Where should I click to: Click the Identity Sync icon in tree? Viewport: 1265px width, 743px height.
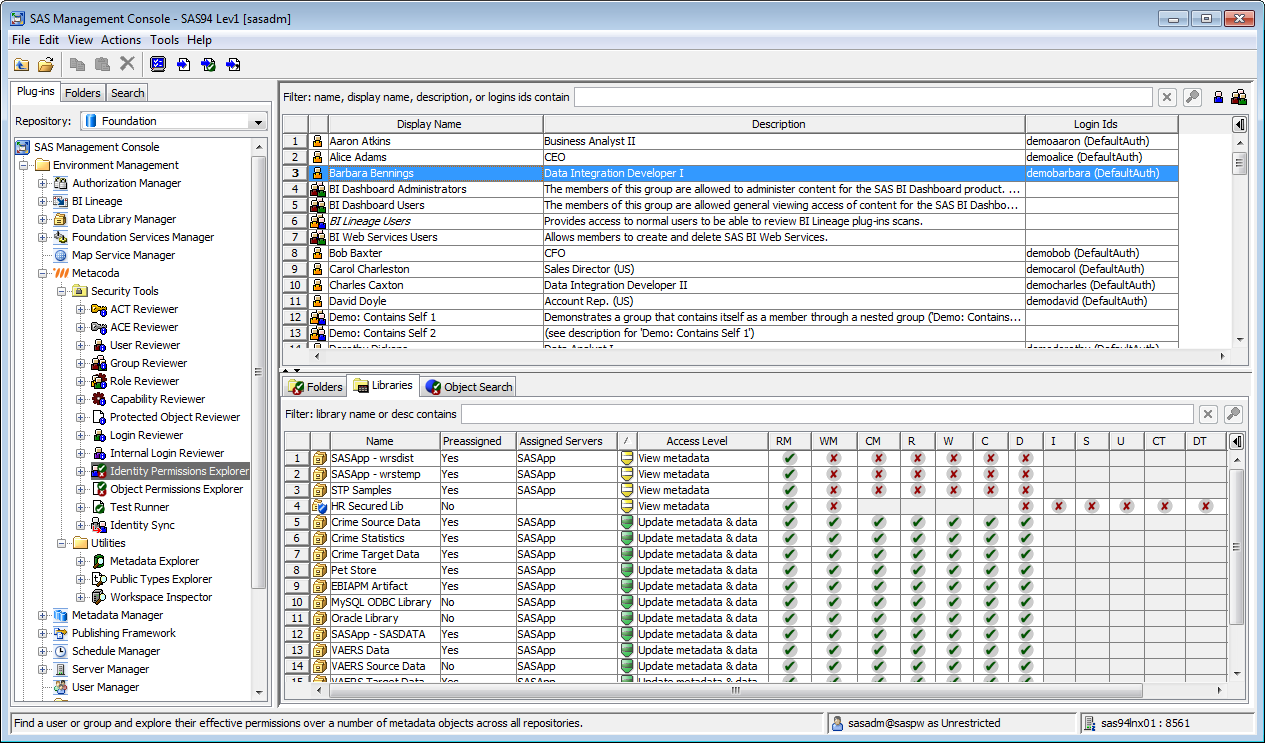click(99, 525)
